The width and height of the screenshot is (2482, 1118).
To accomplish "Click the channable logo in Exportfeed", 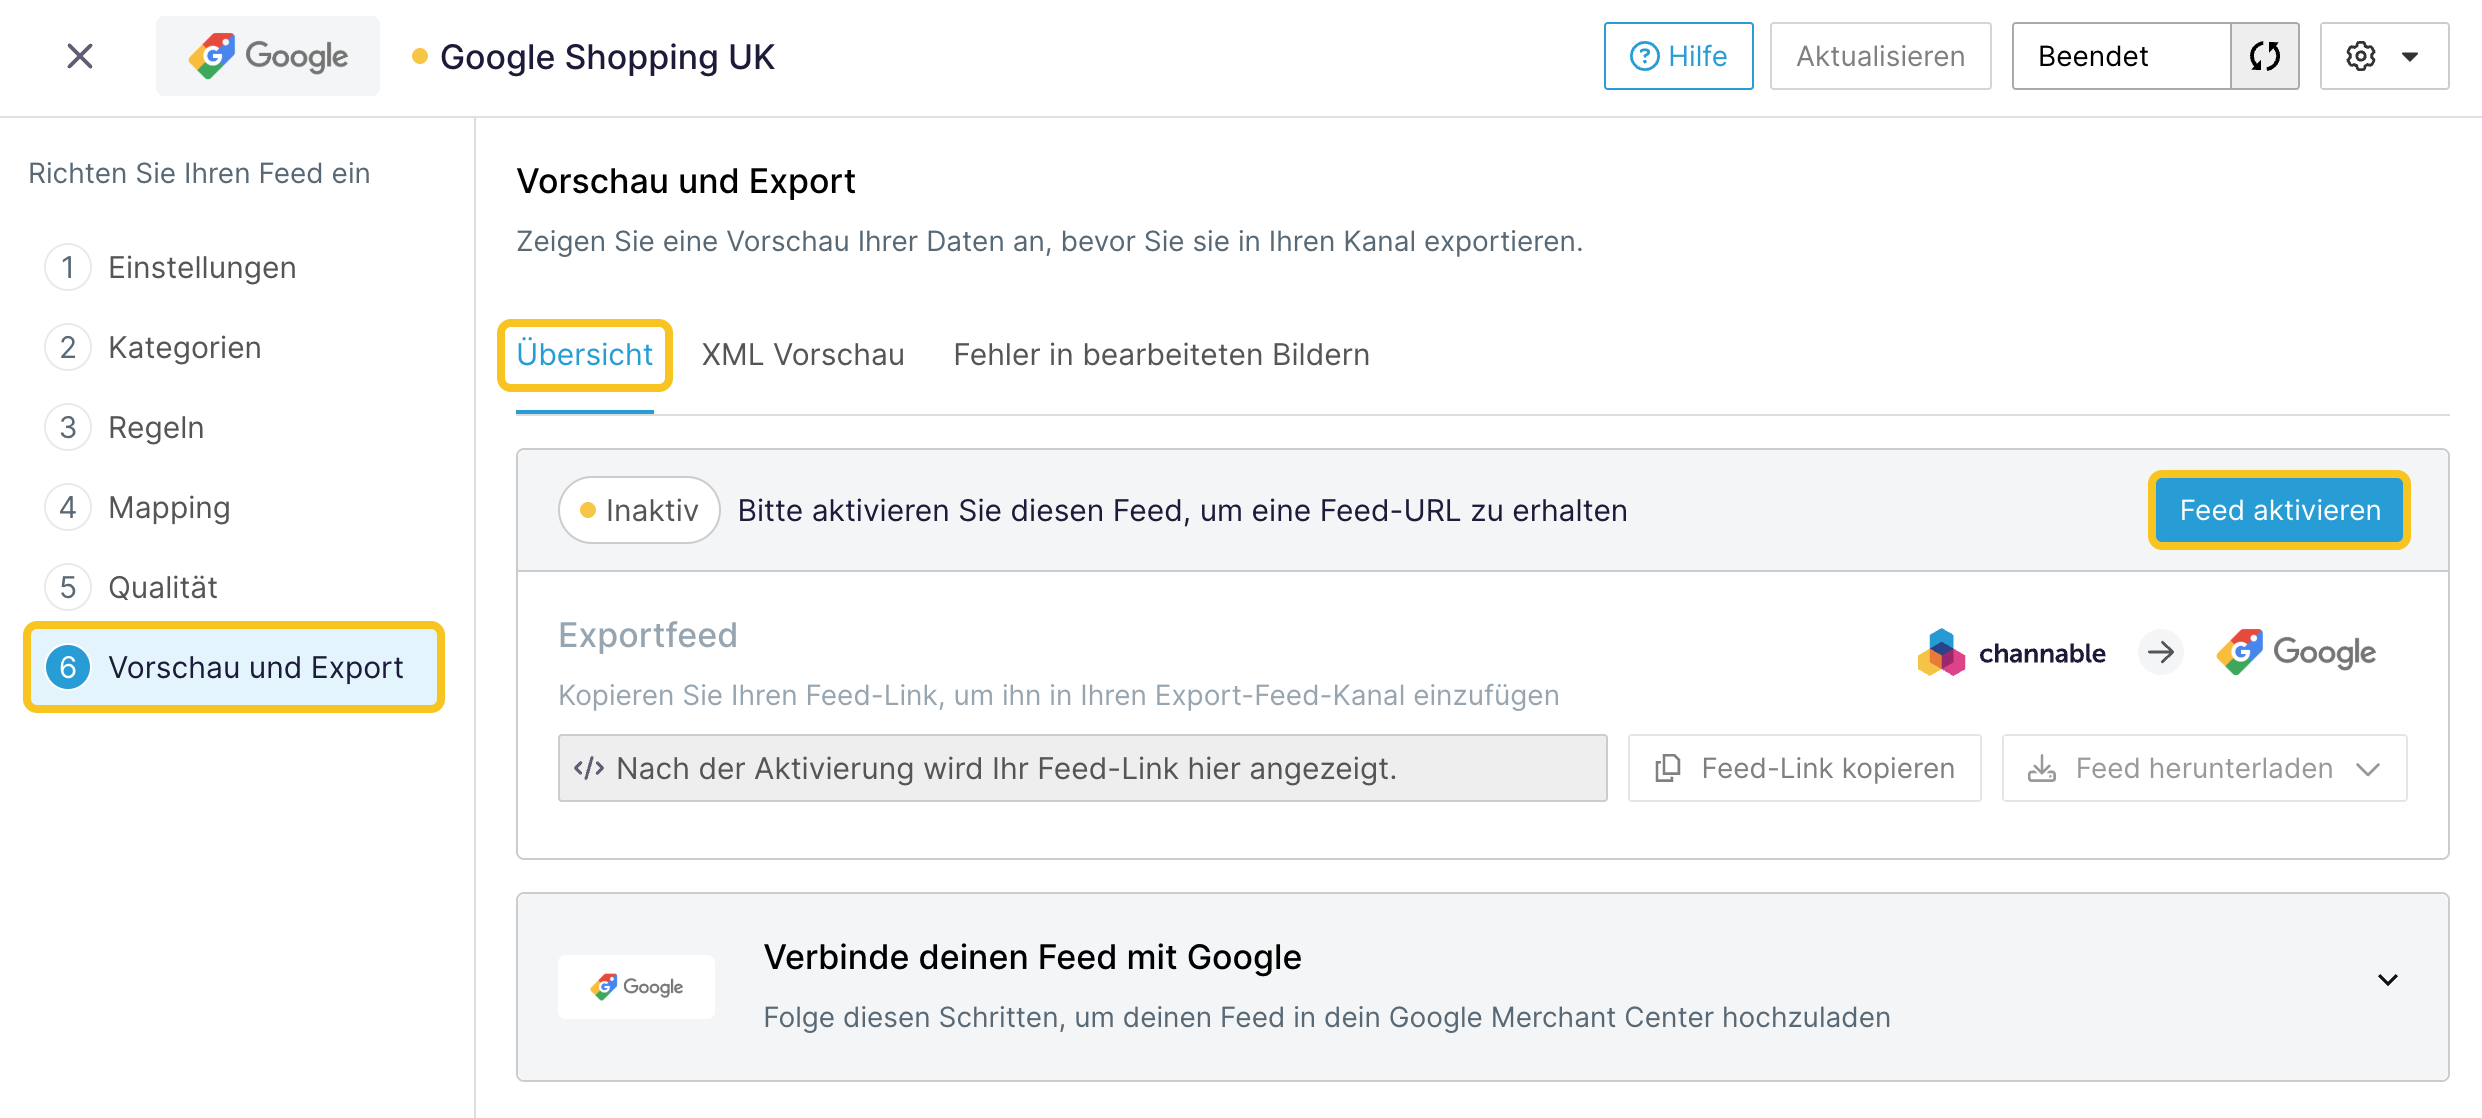I will coord(2011,653).
